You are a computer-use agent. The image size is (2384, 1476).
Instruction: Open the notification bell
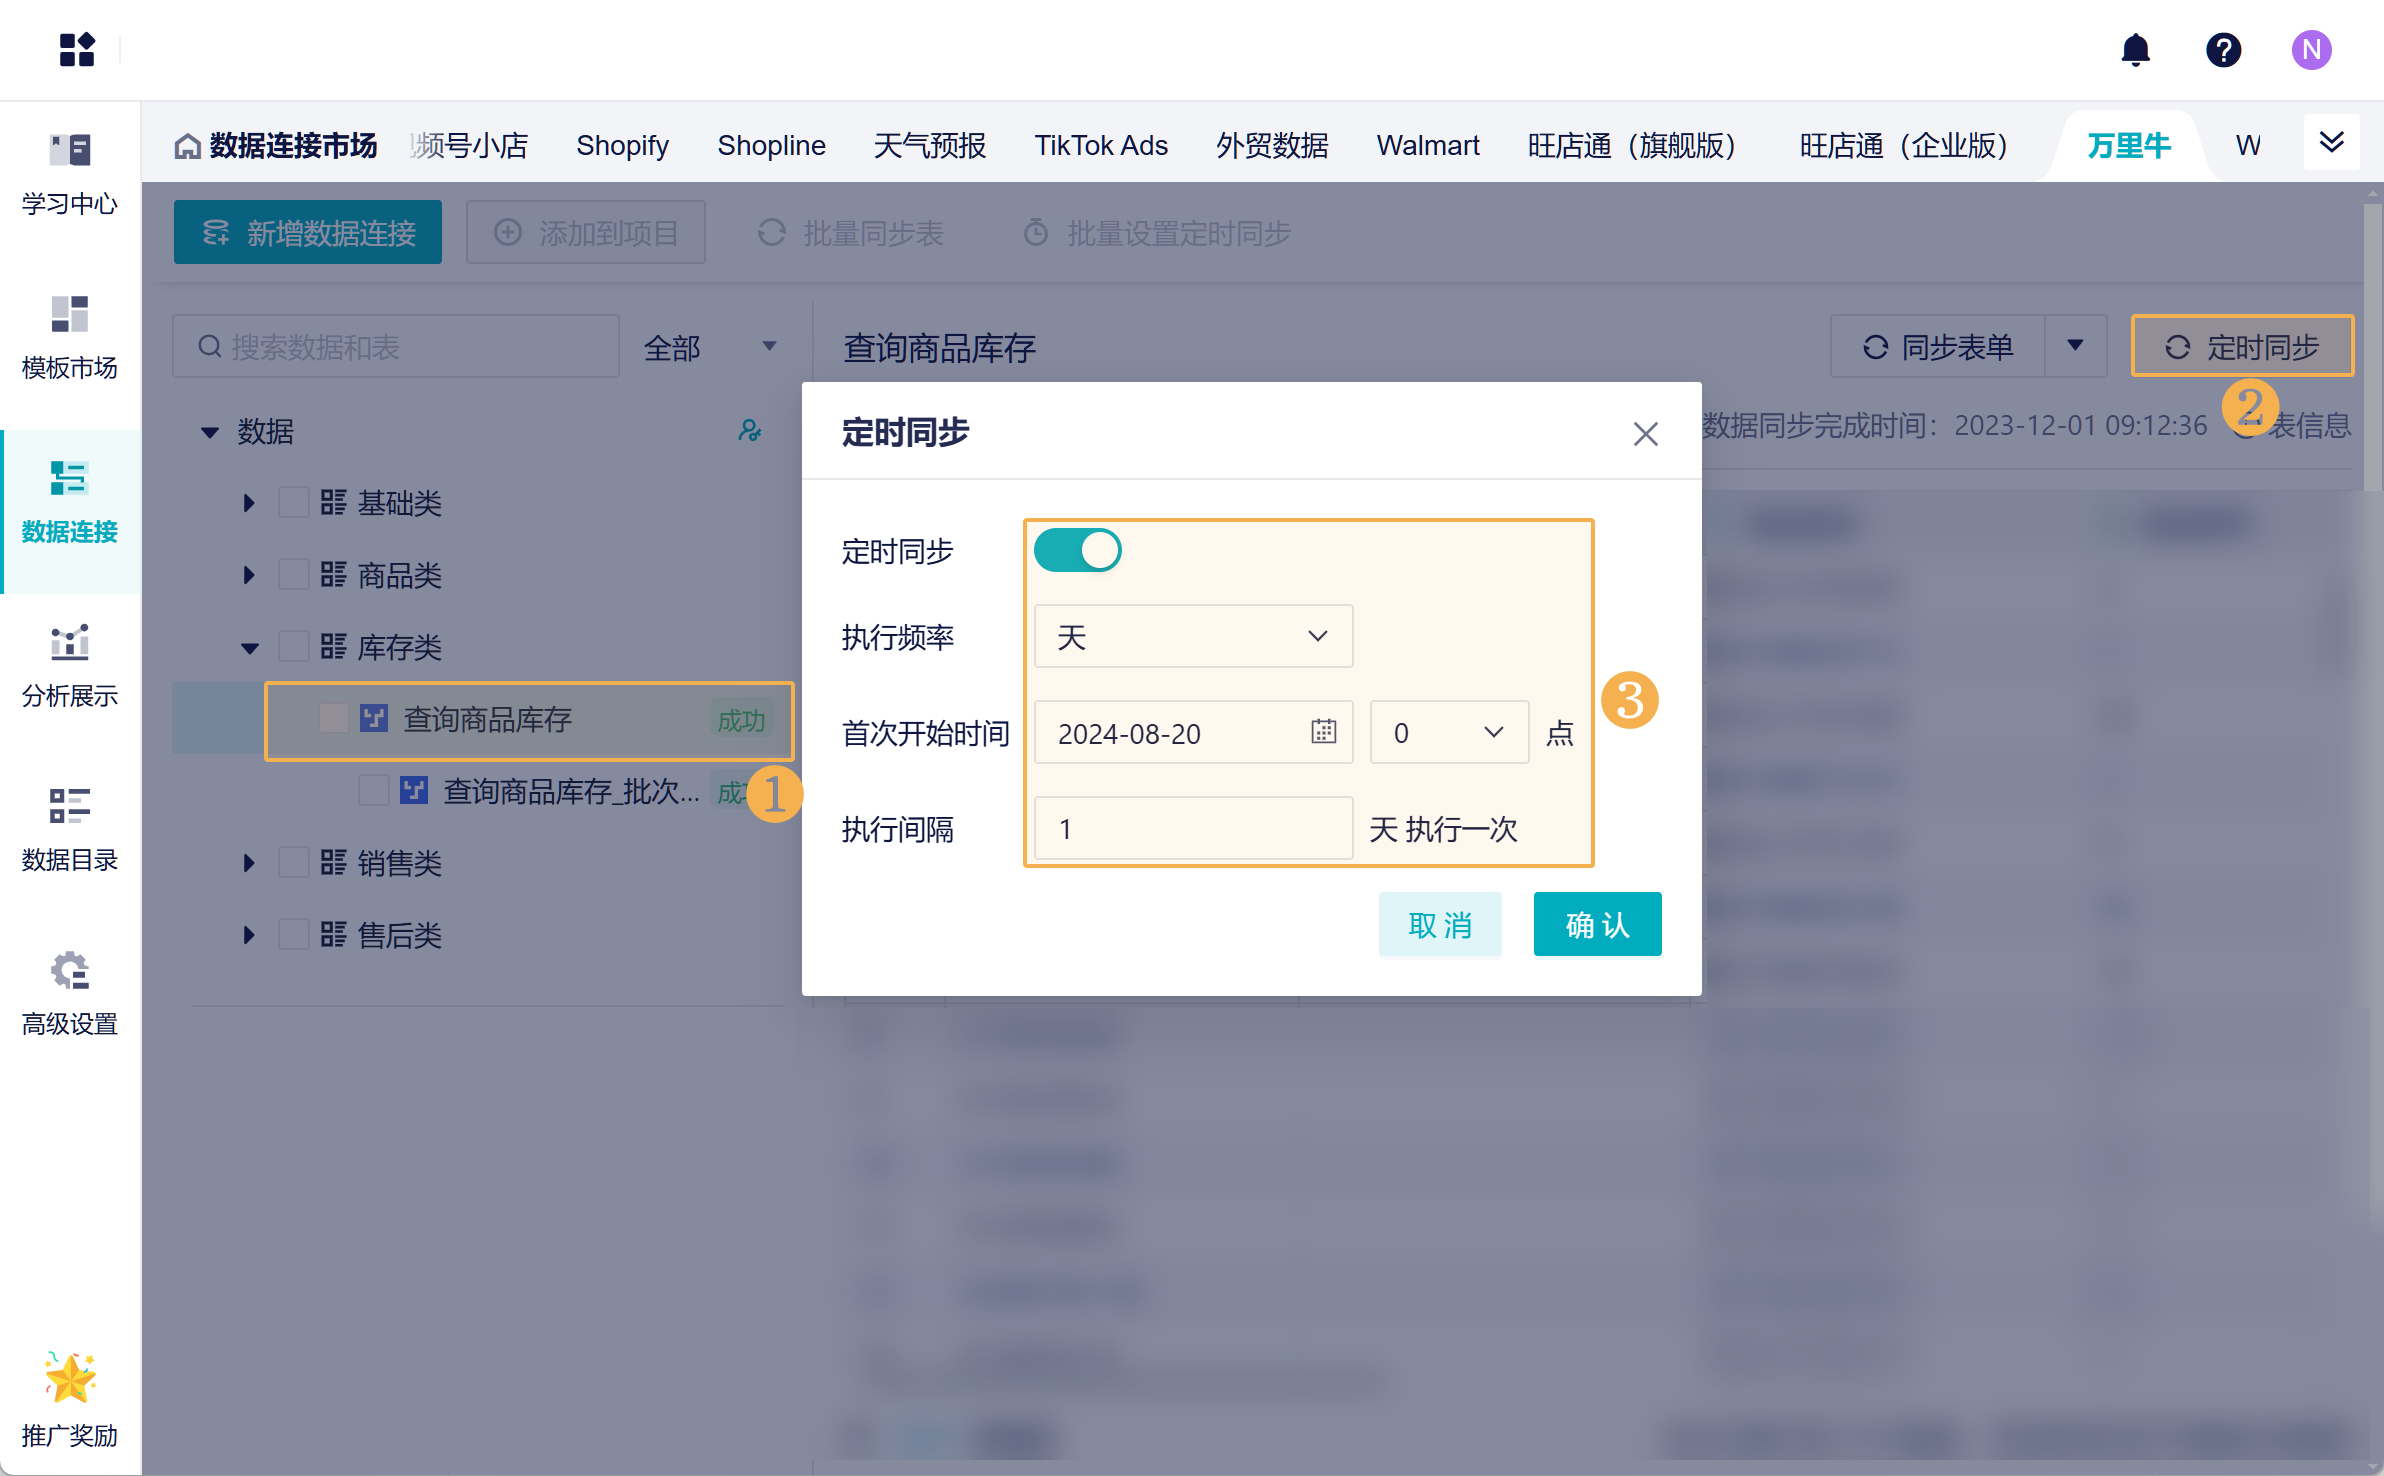coord(2135,49)
